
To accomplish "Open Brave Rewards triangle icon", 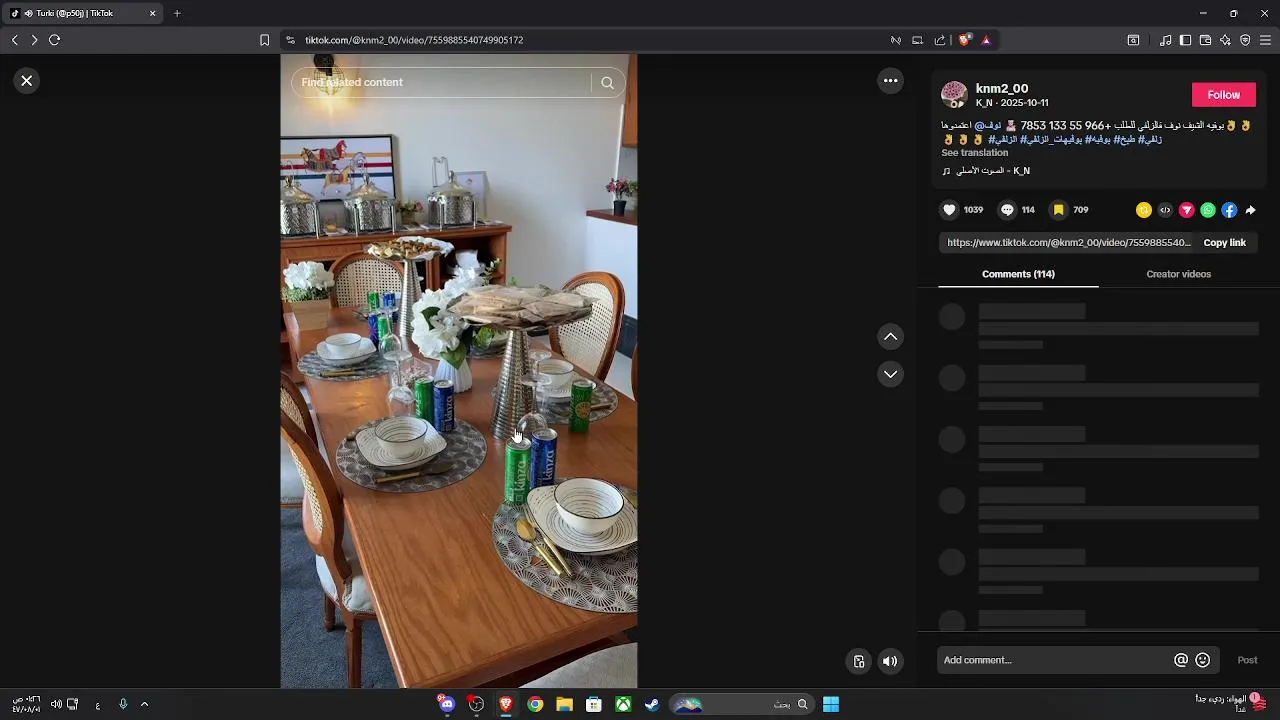I will (986, 40).
